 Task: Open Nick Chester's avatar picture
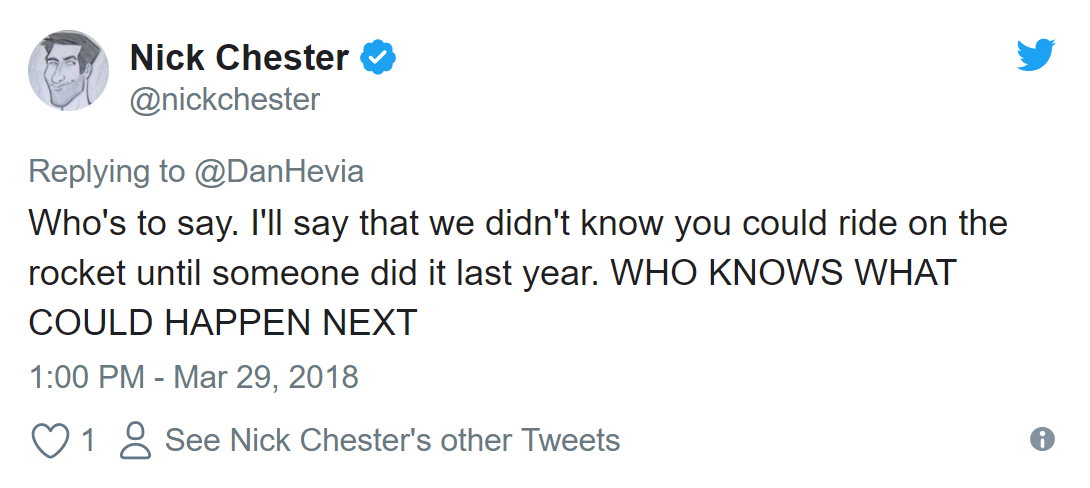click(68, 70)
